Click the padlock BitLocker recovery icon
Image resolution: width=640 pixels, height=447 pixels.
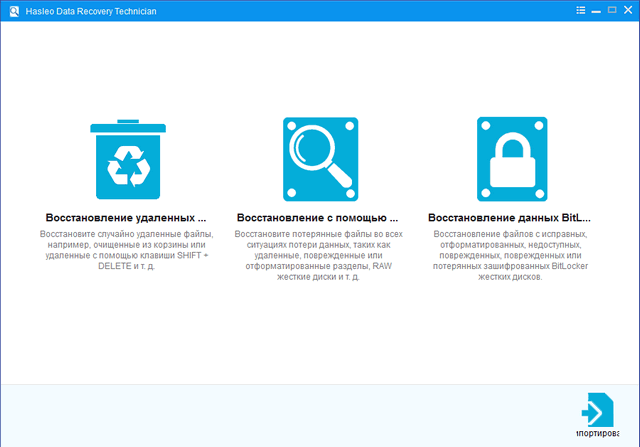pyautogui.click(x=511, y=159)
